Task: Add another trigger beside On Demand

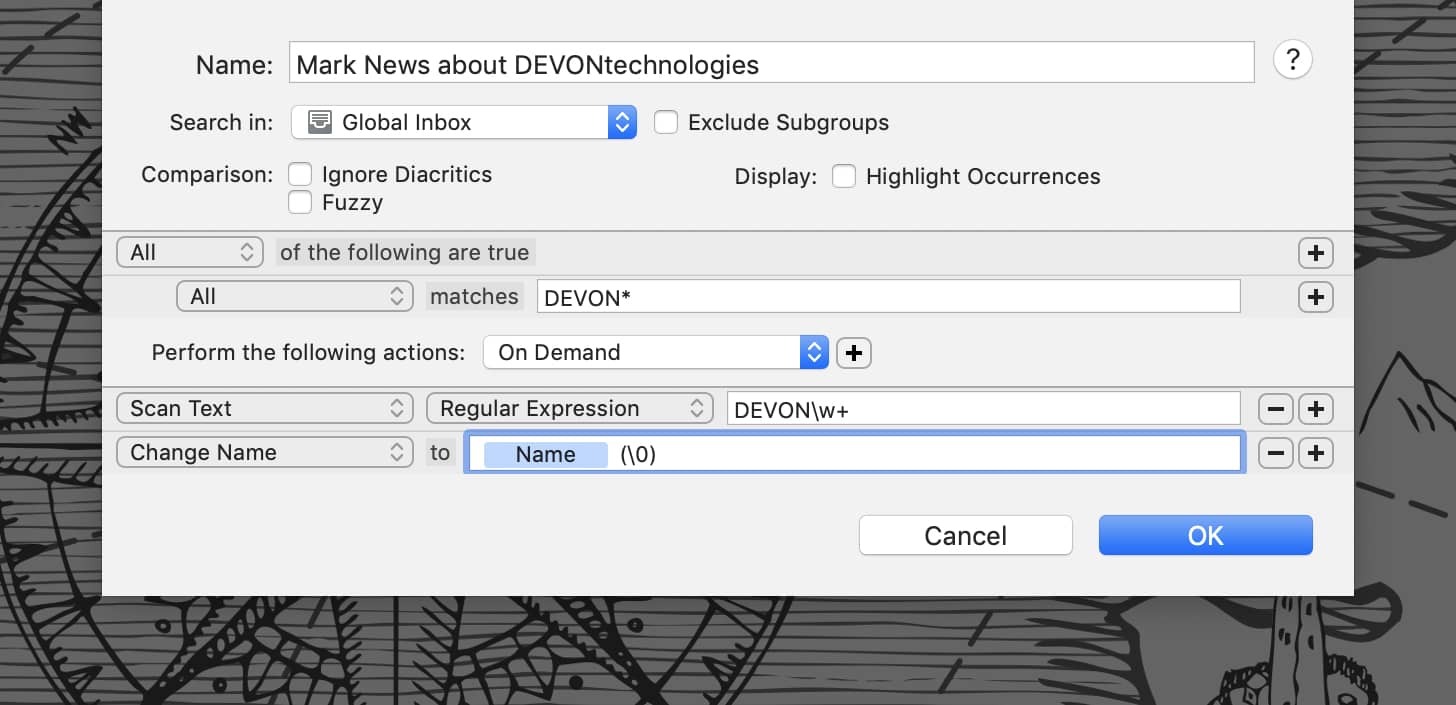Action: point(854,353)
